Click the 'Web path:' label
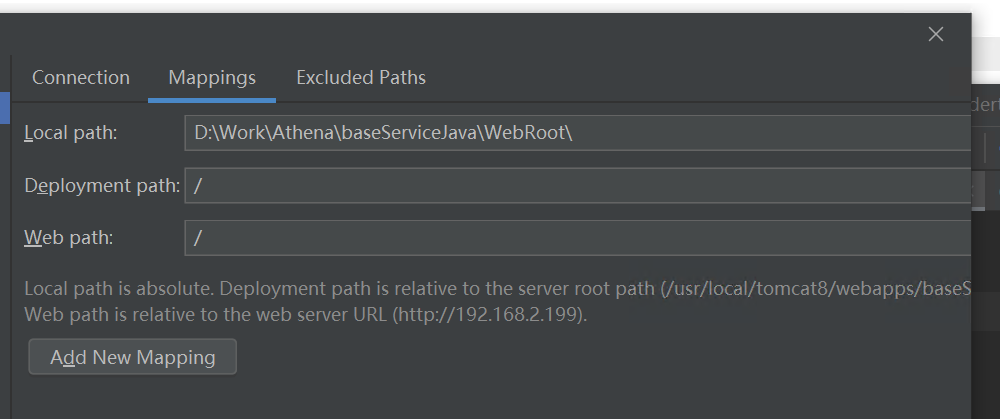1000x419 pixels. [69, 238]
